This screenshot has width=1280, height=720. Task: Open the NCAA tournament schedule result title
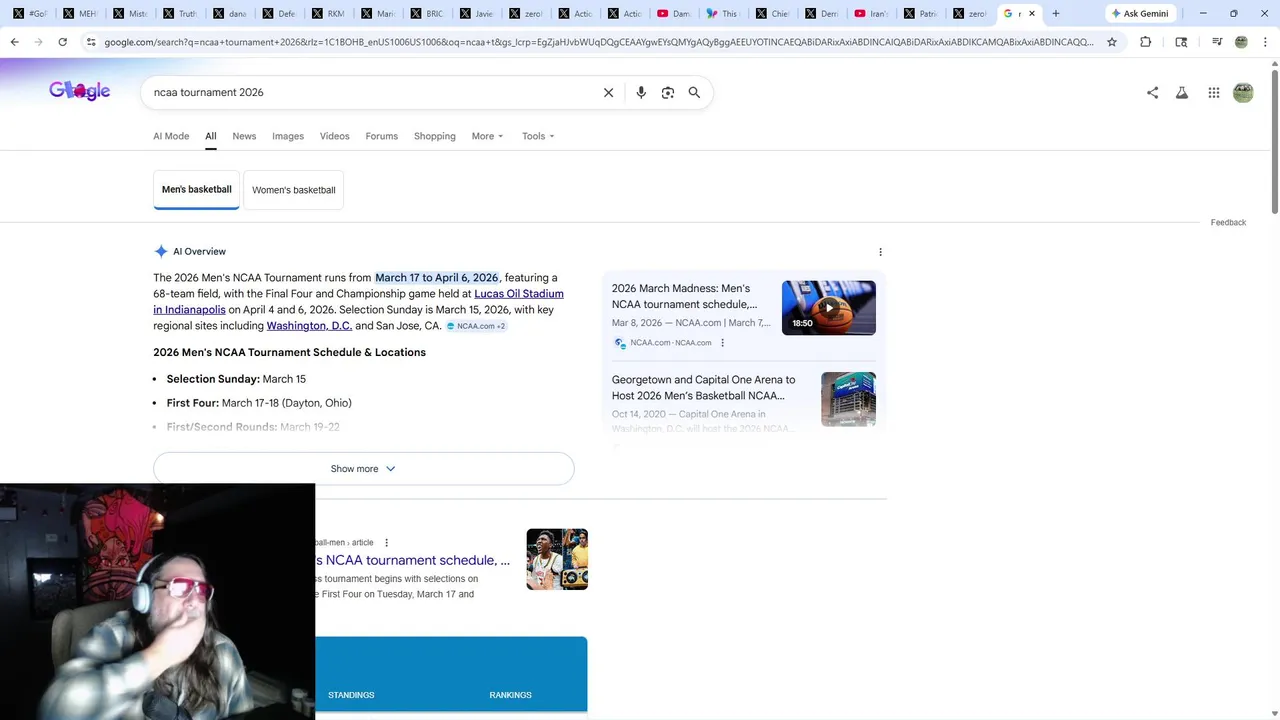click(412, 560)
